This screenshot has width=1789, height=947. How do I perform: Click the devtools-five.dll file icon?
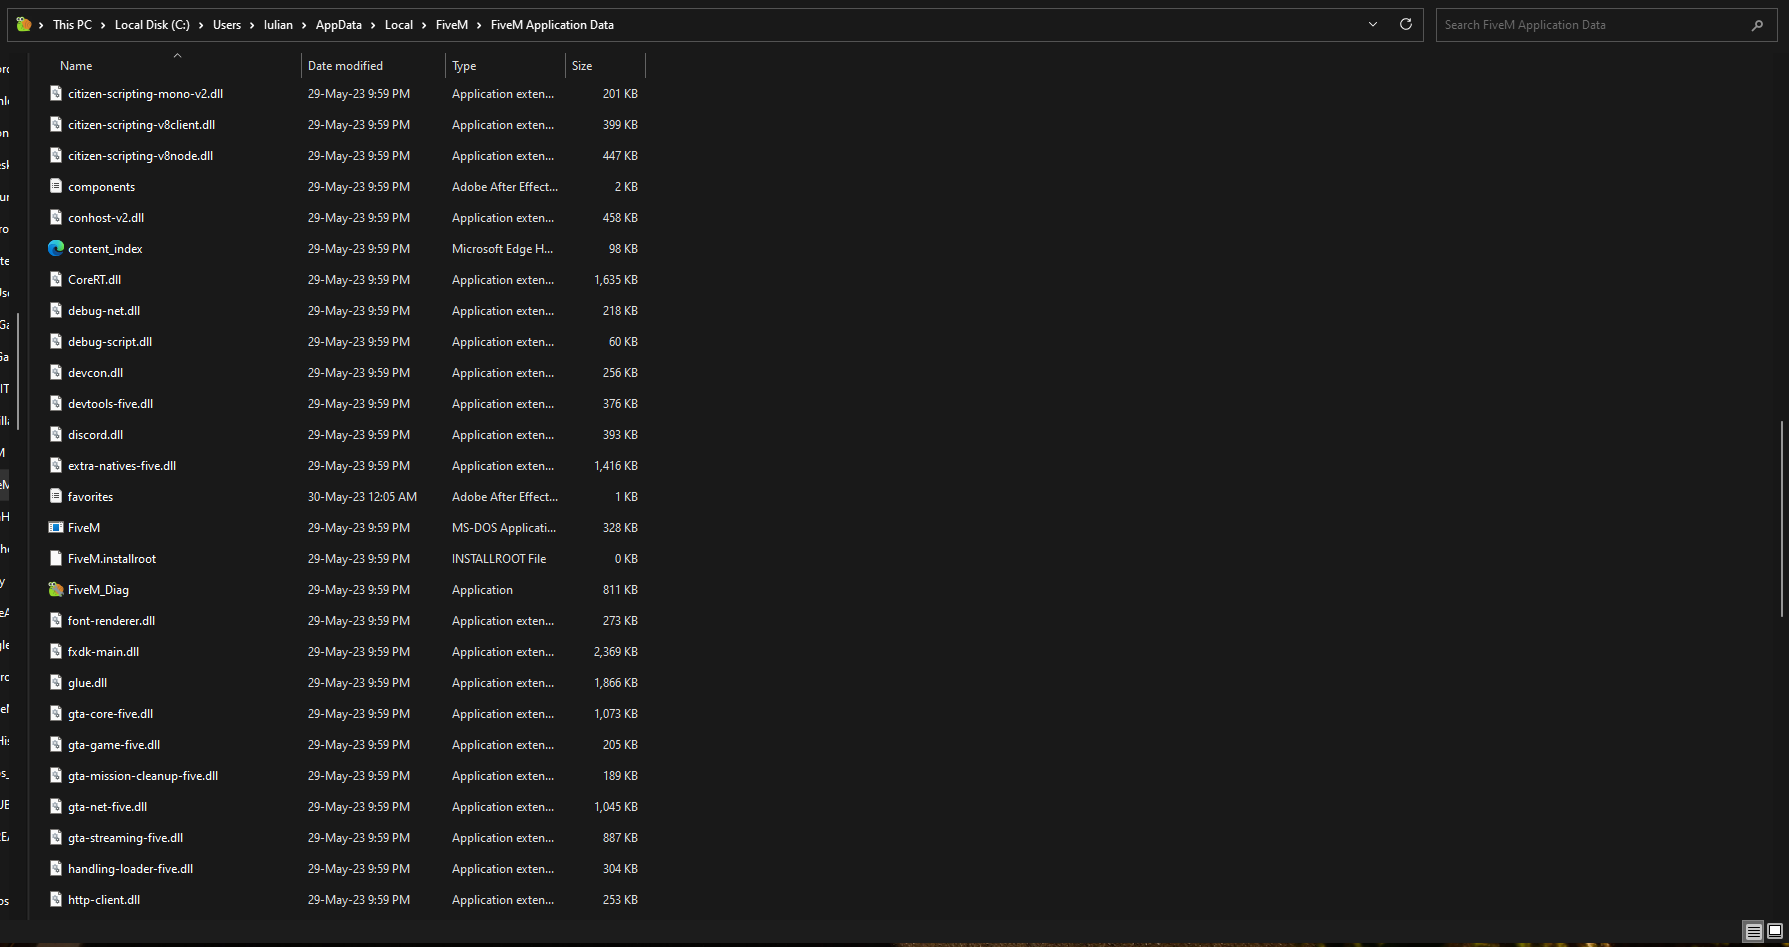point(56,403)
